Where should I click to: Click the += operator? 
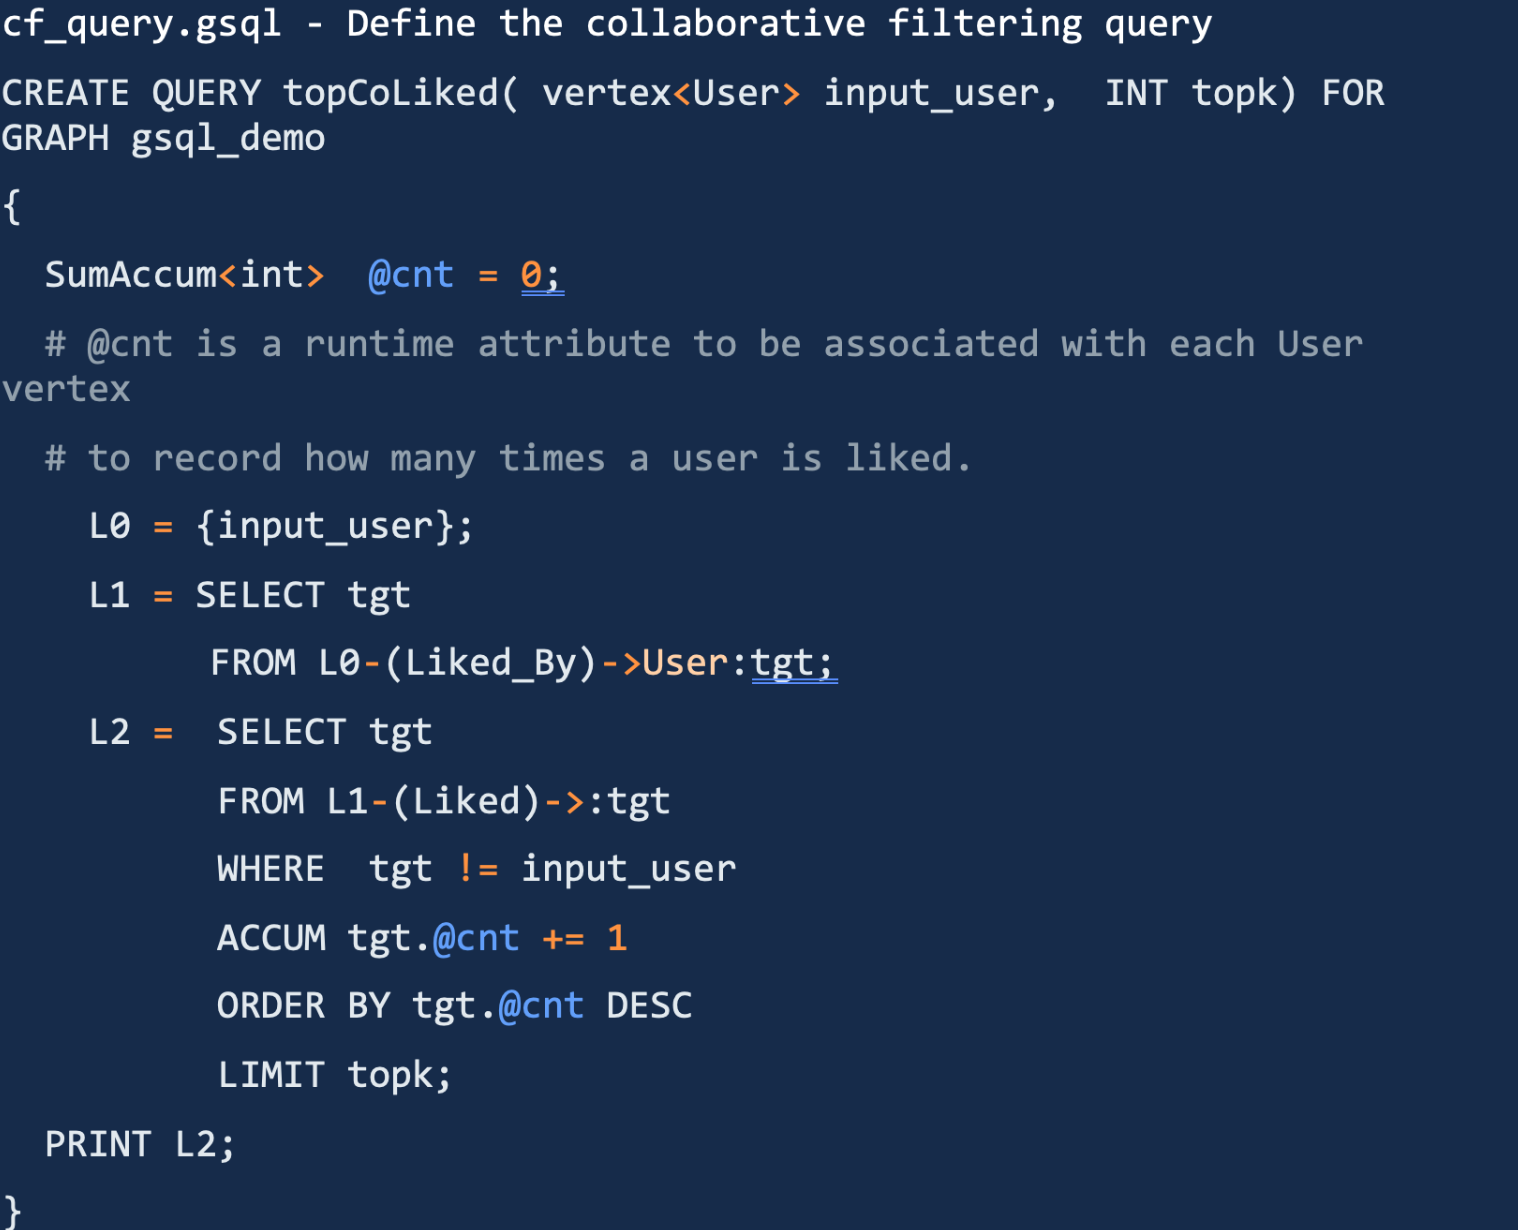[x=563, y=938]
